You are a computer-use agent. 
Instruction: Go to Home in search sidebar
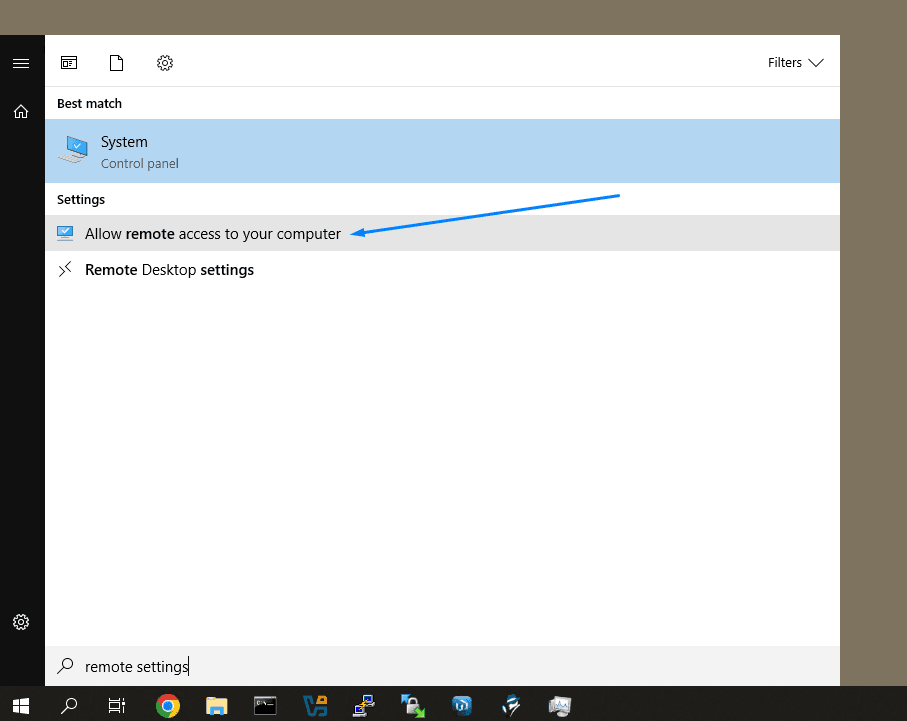click(x=21, y=111)
